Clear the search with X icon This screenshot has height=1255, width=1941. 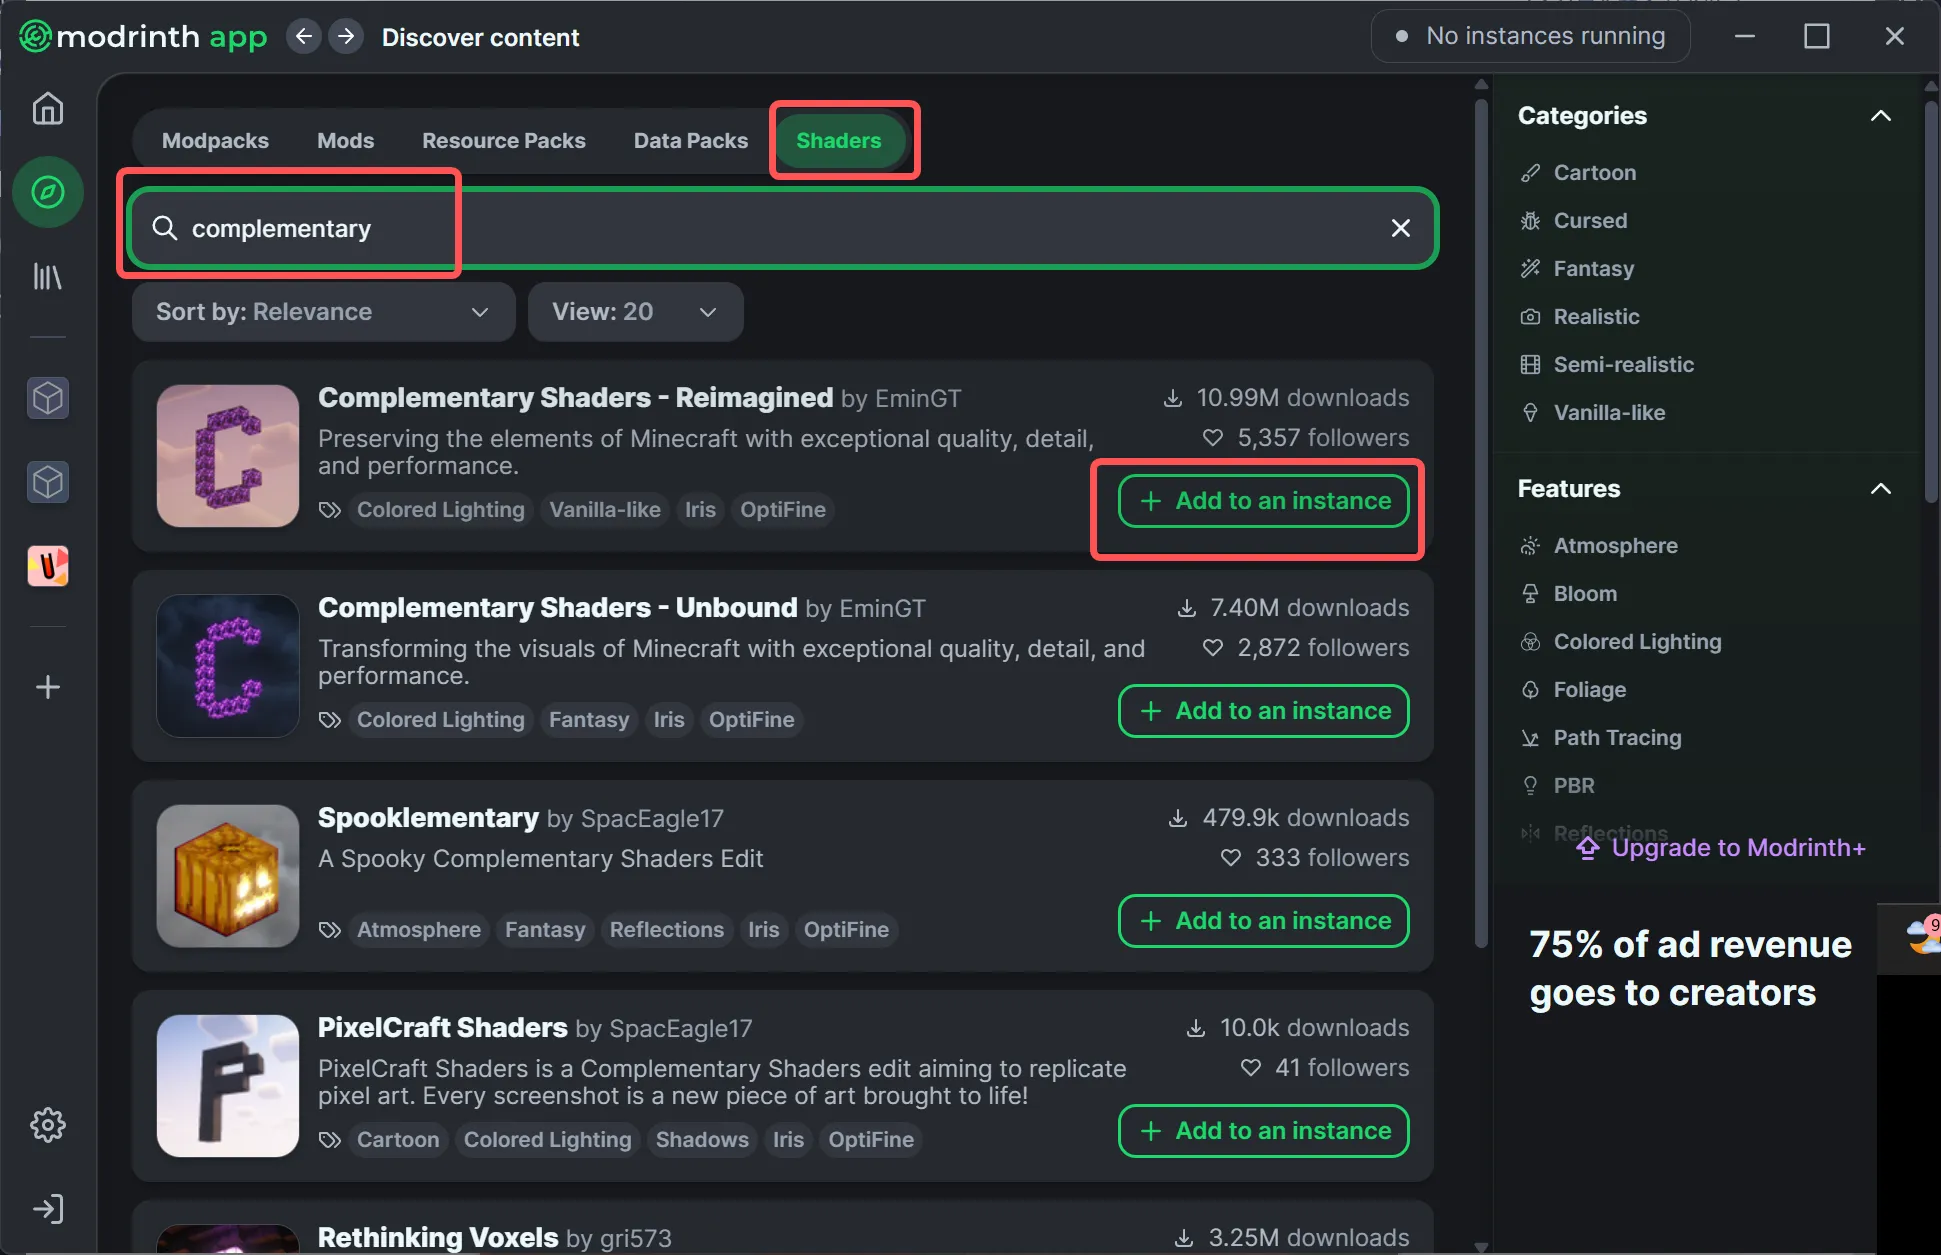(1400, 228)
